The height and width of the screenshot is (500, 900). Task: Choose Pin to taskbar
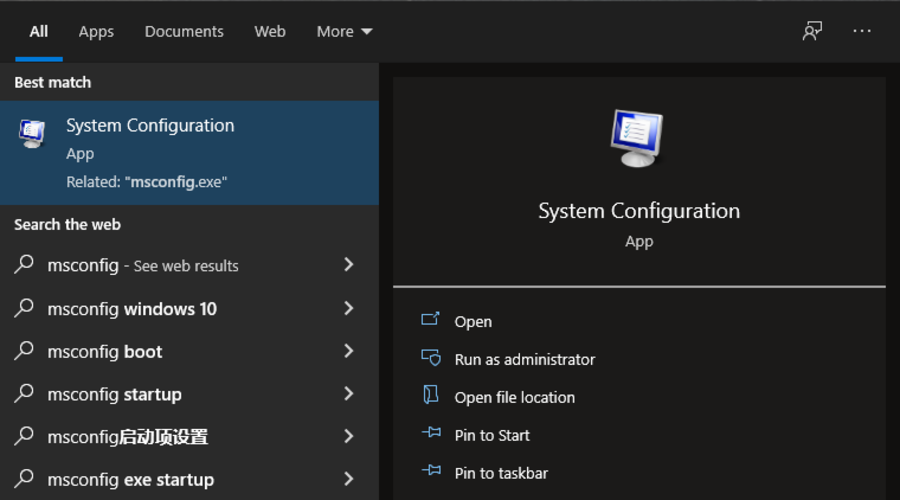coord(501,473)
